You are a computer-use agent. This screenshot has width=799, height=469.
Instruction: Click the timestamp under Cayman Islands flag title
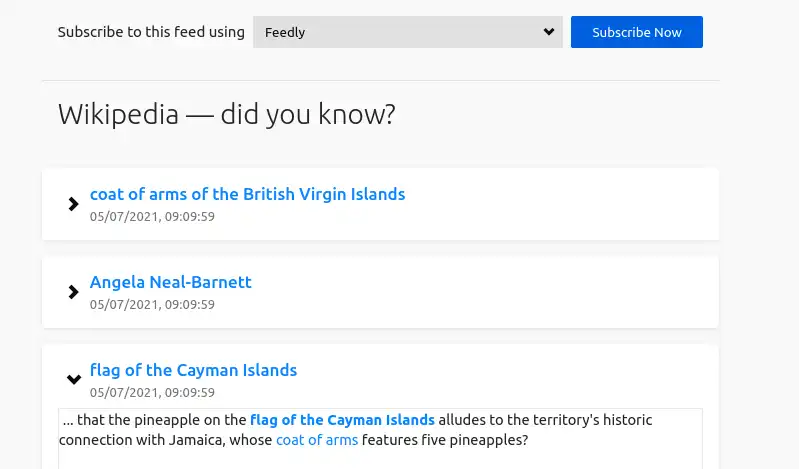pos(152,392)
